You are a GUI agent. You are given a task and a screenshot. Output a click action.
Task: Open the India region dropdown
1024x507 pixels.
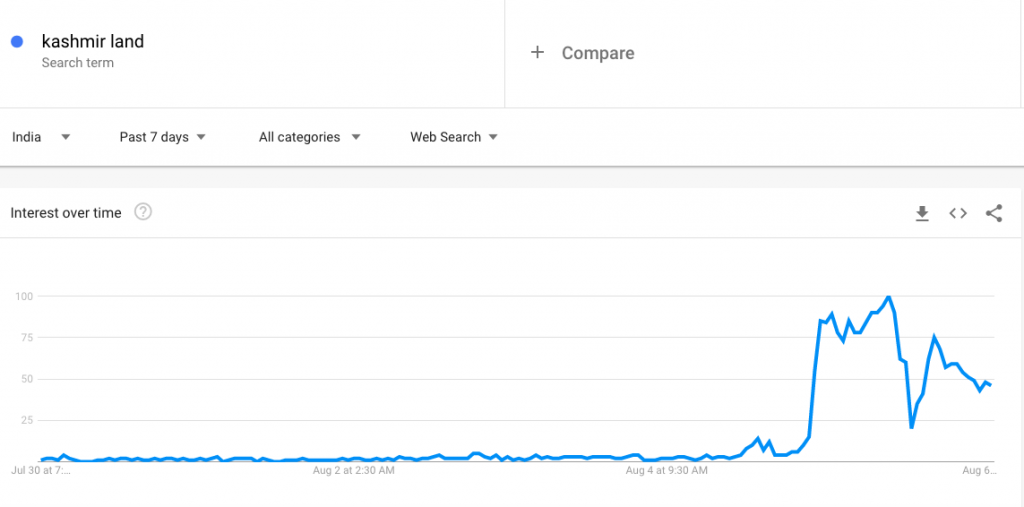pyautogui.click(x=41, y=137)
